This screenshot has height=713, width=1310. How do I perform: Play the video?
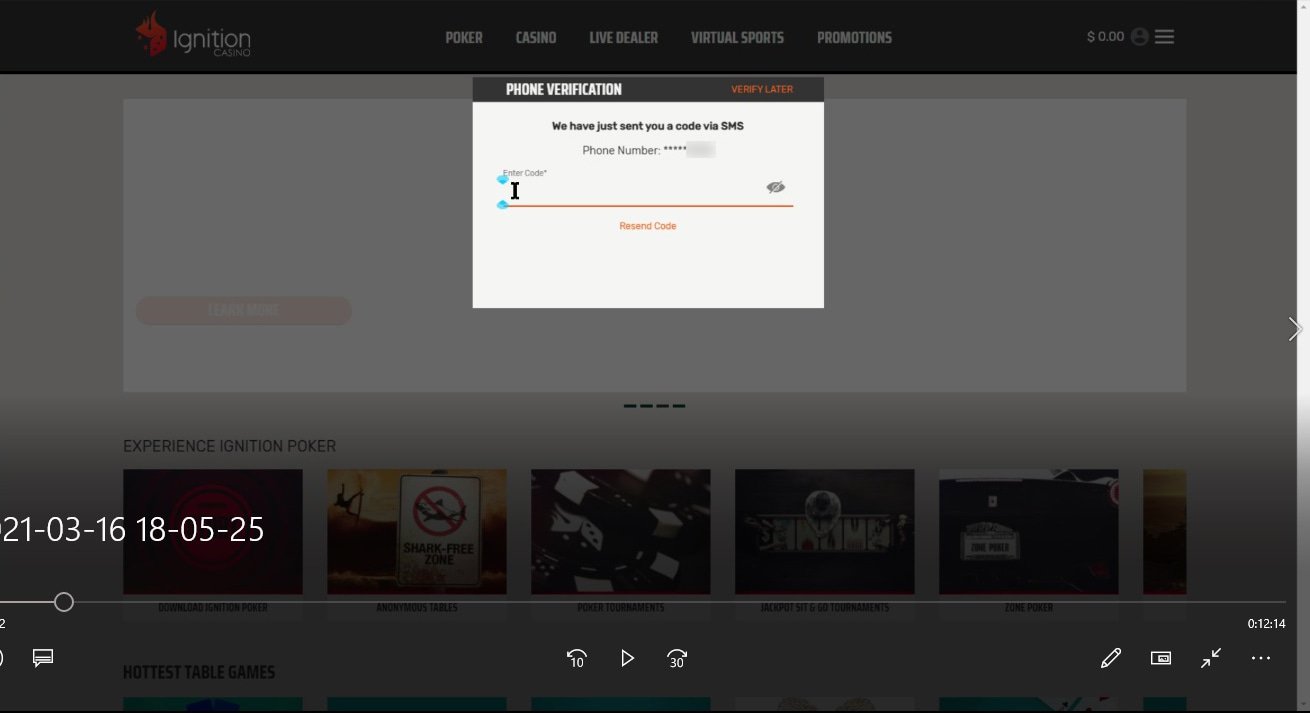(627, 658)
